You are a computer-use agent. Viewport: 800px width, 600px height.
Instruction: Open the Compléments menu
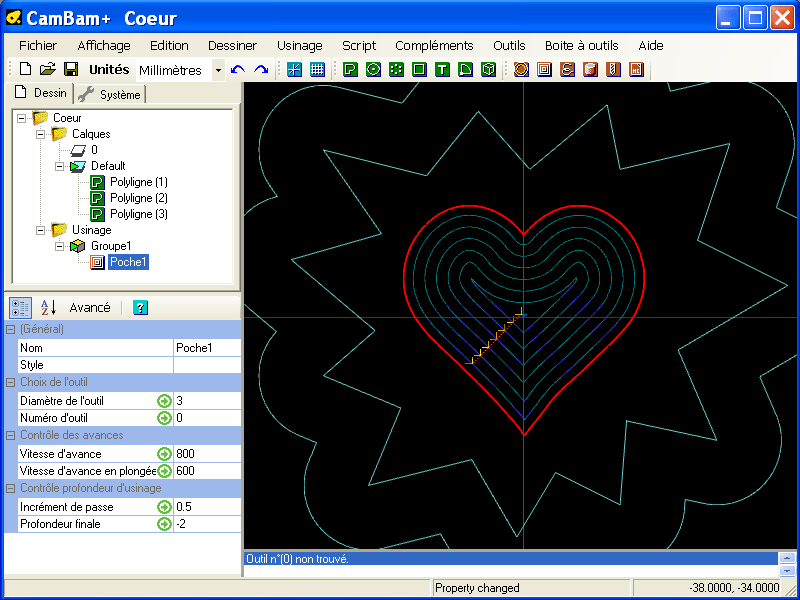click(434, 45)
